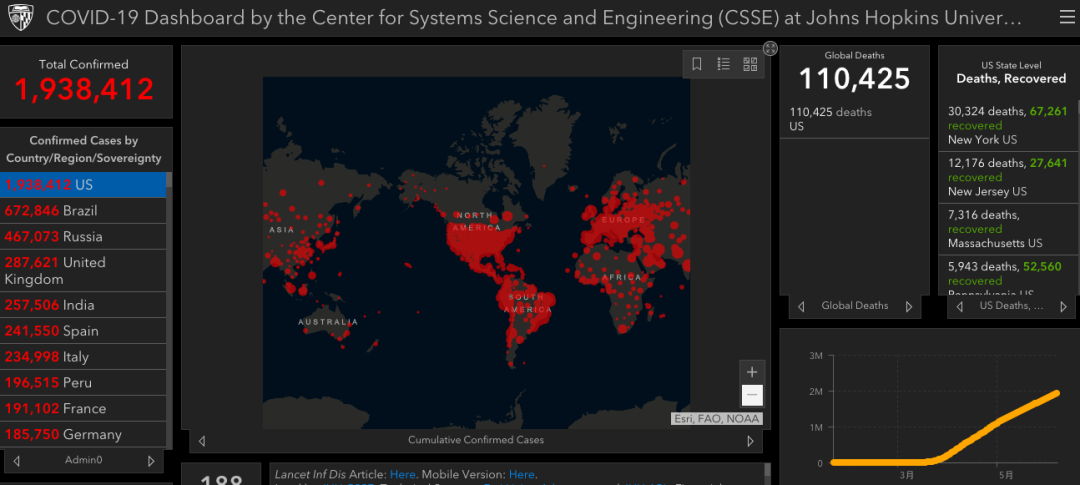The image size is (1080, 485).
Task: Select Peru row with 196,515 cases
Action: point(83,382)
